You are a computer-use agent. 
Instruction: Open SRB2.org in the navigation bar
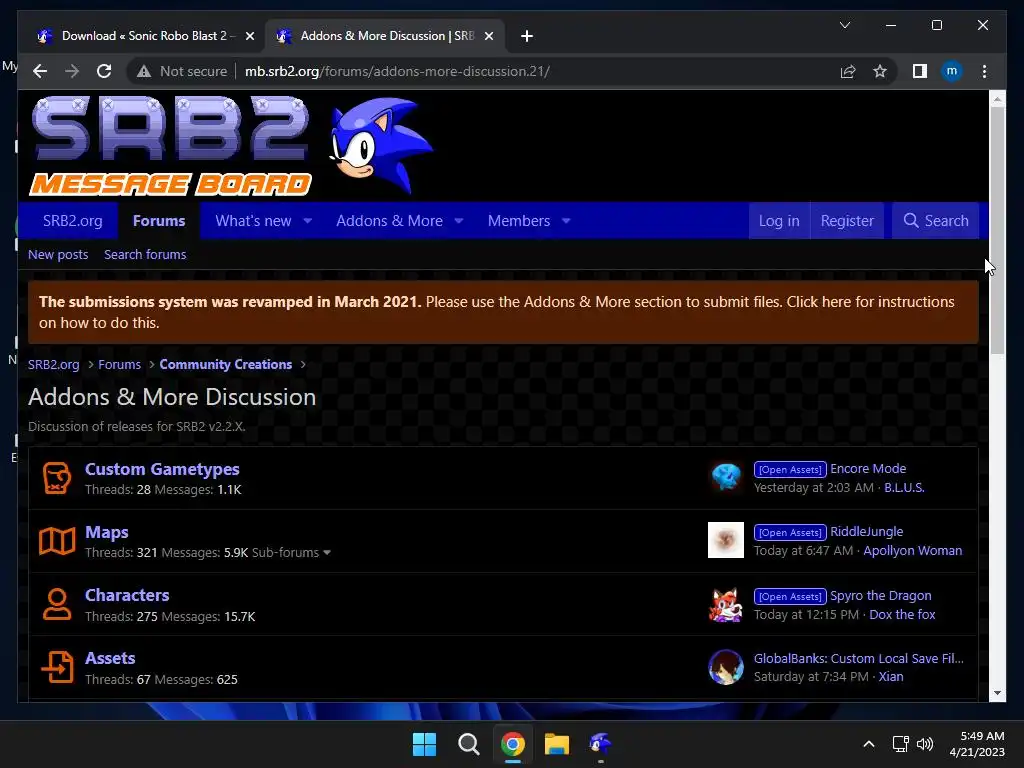(x=72, y=221)
